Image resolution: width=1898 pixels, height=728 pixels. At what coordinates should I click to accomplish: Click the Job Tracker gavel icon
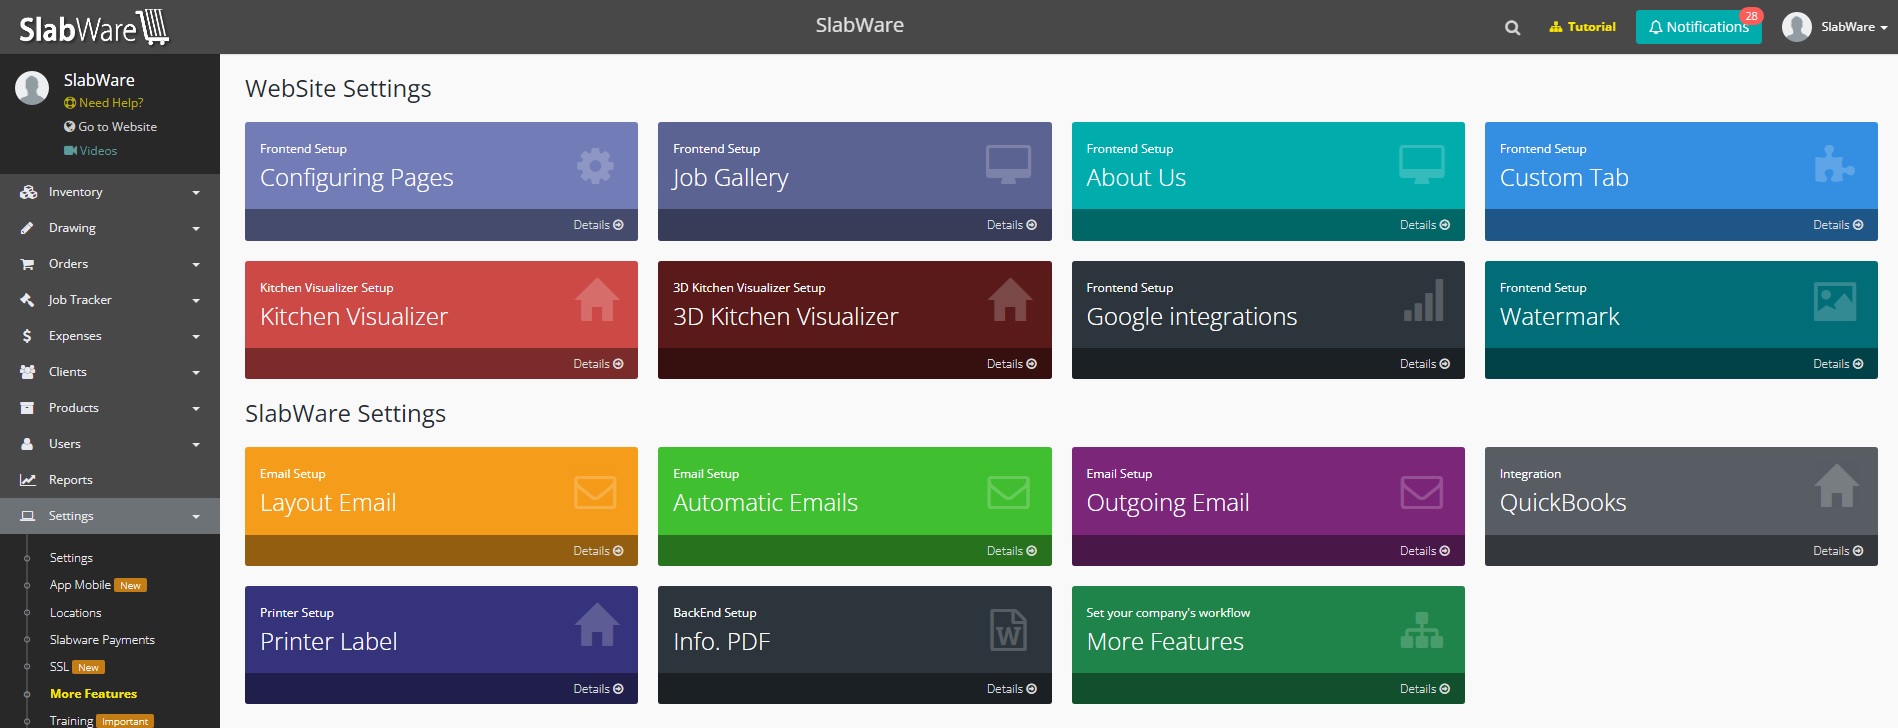[27, 300]
